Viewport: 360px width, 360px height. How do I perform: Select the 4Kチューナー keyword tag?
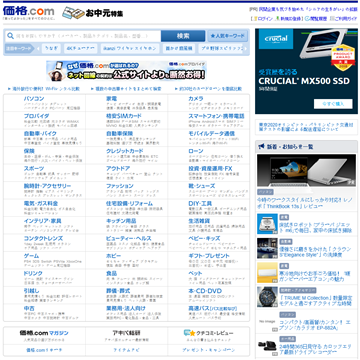81,49
